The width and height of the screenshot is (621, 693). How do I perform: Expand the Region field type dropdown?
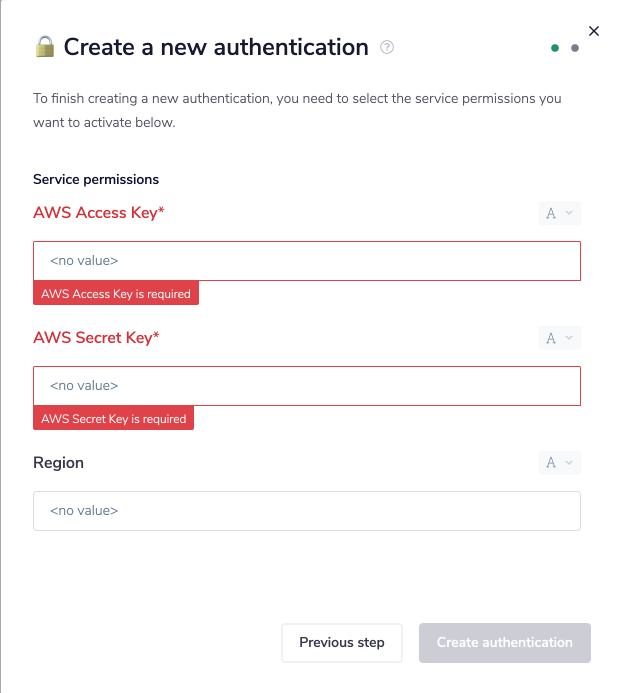pos(559,463)
